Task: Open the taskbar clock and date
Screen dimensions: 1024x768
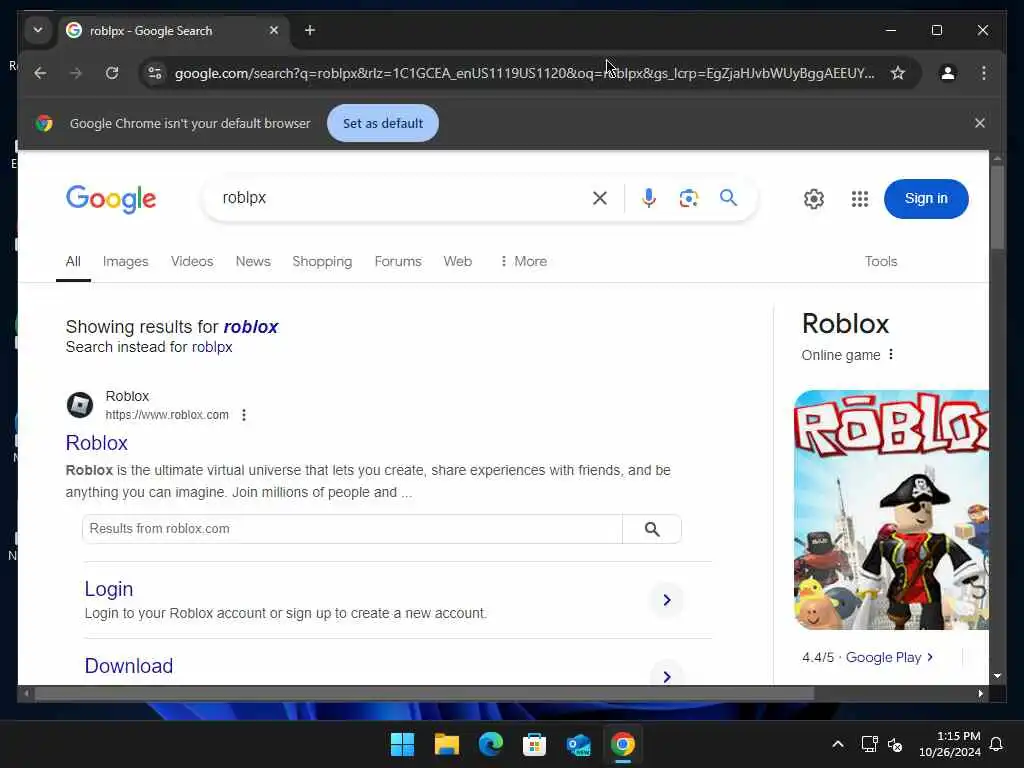Action: (x=949, y=744)
